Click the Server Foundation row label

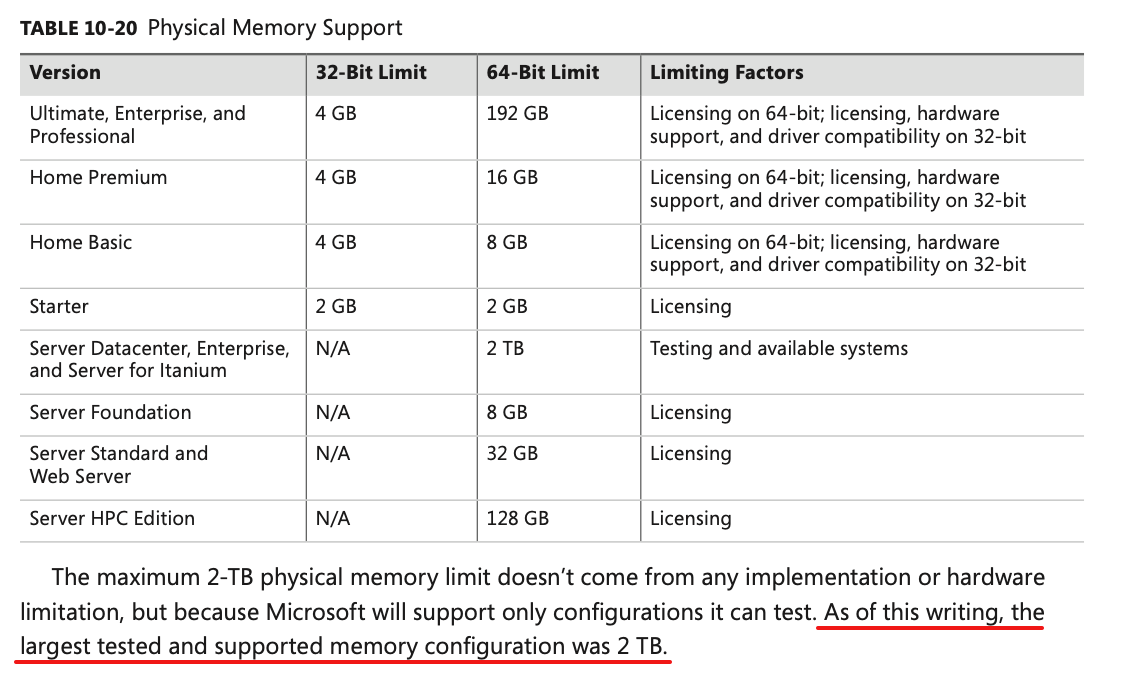pyautogui.click(x=110, y=412)
